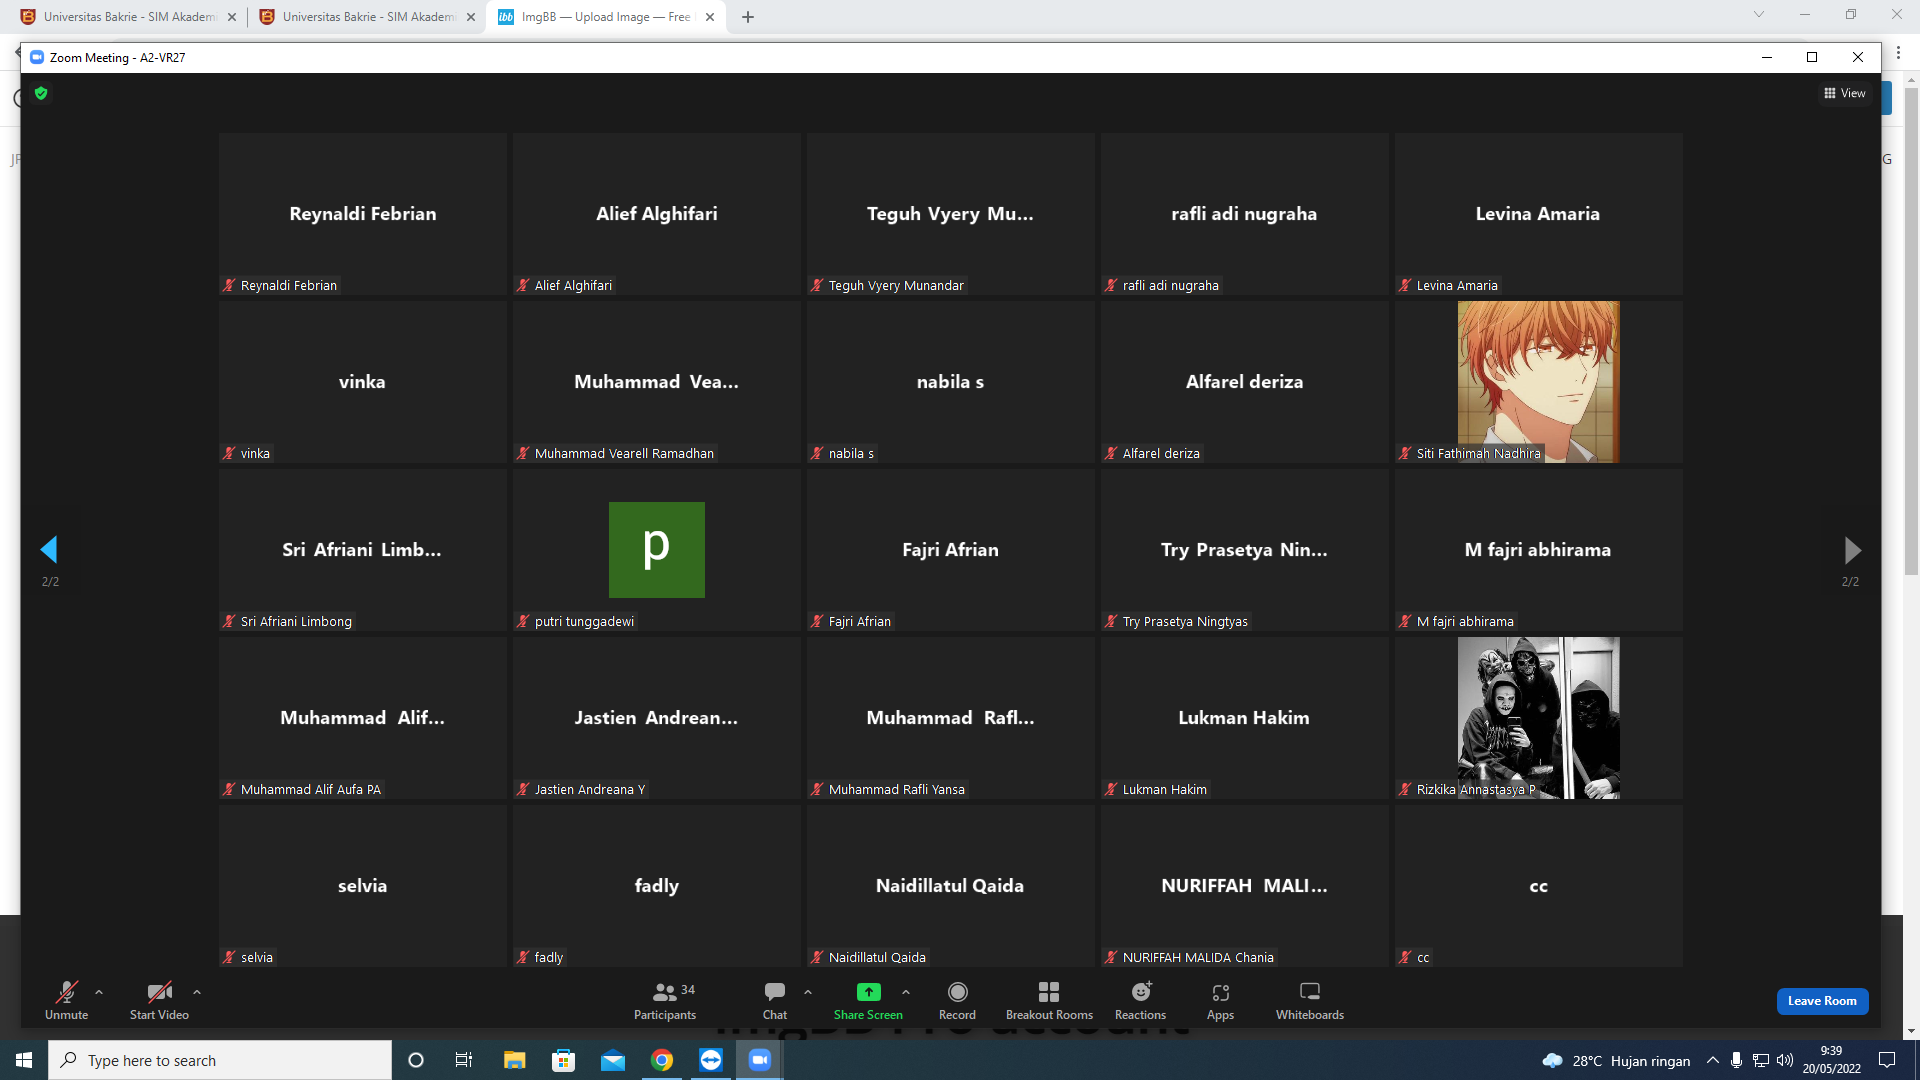The height and width of the screenshot is (1080, 1920).
Task: Unmute the microphone in Zoom
Action: (x=66, y=1000)
